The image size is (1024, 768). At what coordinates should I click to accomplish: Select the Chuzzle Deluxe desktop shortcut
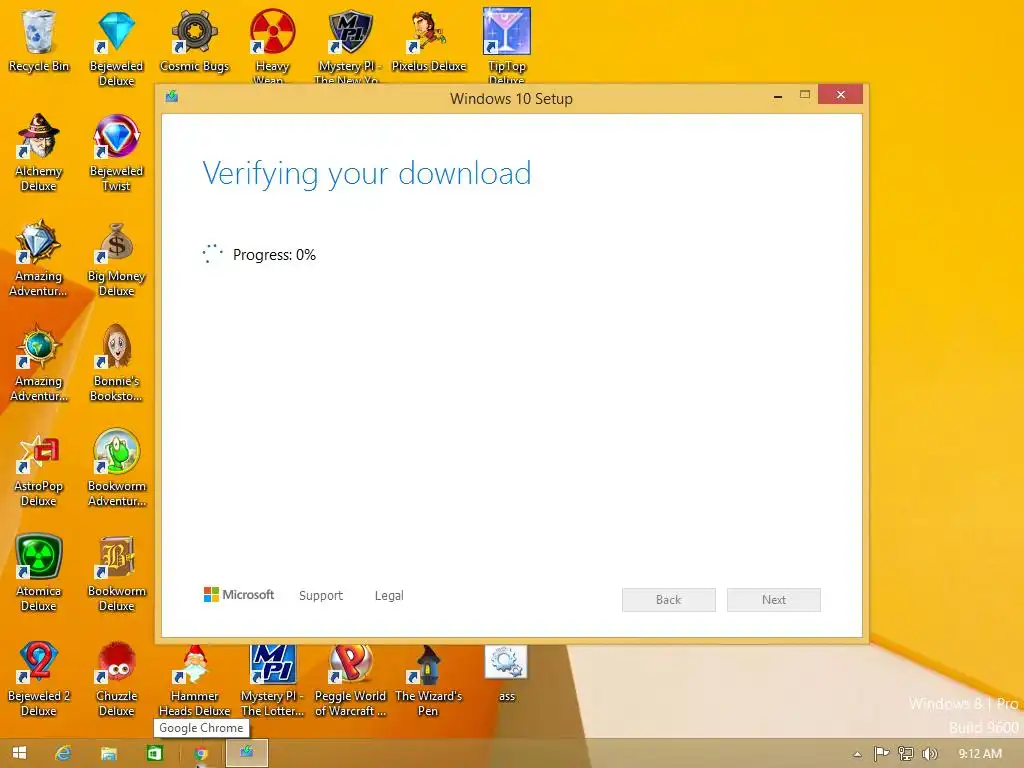coord(116,678)
